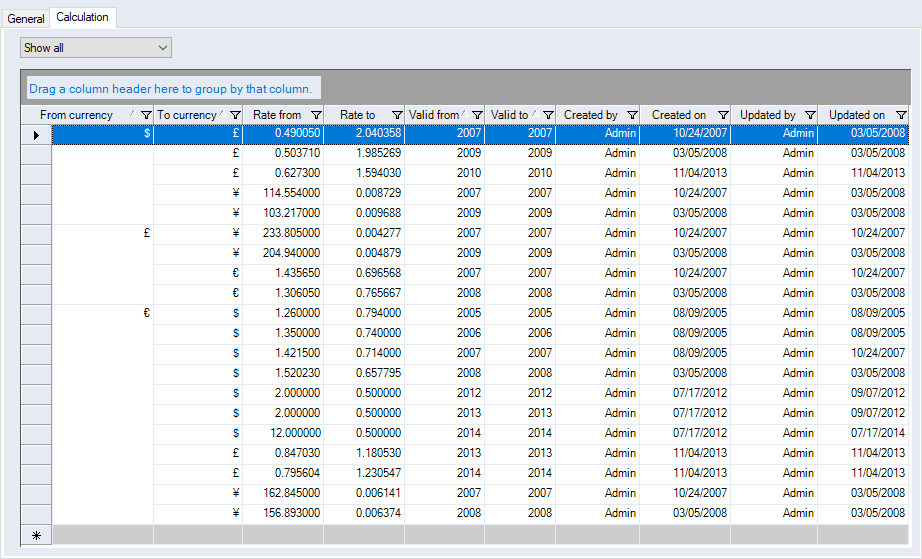The width and height of the screenshot is (922, 559).
Task: Select the Calculation tab
Action: click(83, 17)
